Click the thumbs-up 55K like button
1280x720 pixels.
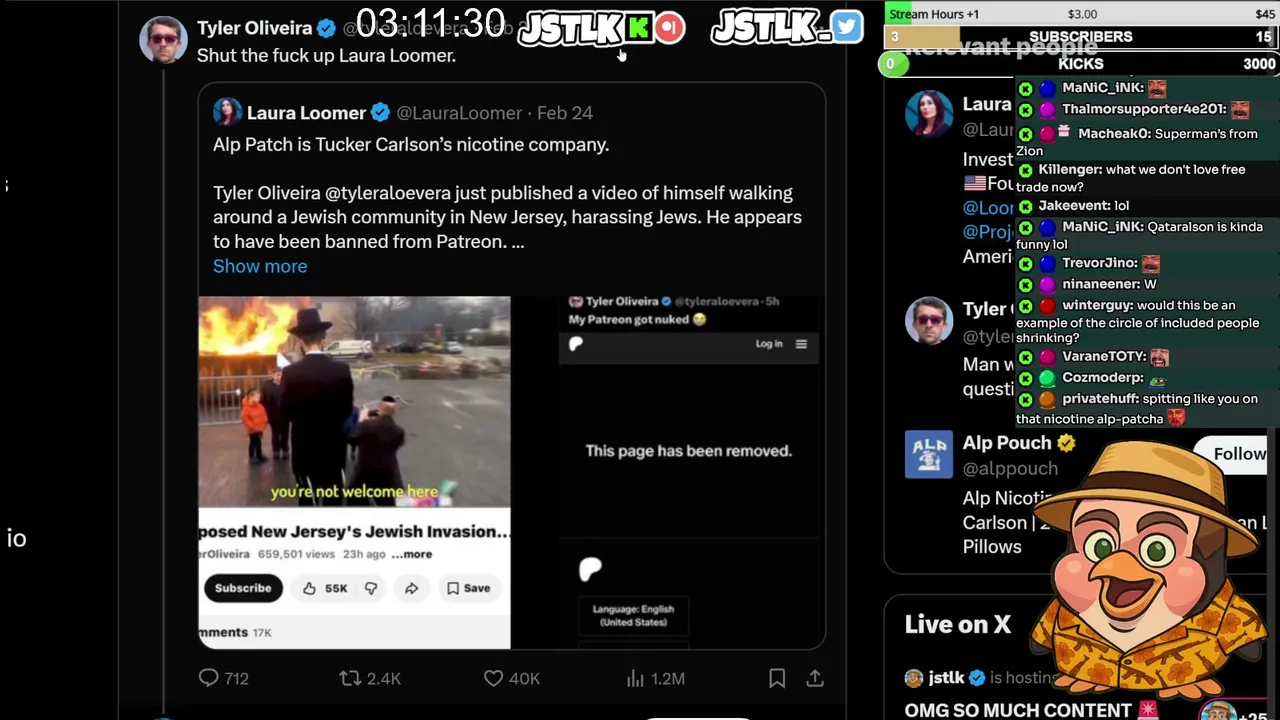326,588
